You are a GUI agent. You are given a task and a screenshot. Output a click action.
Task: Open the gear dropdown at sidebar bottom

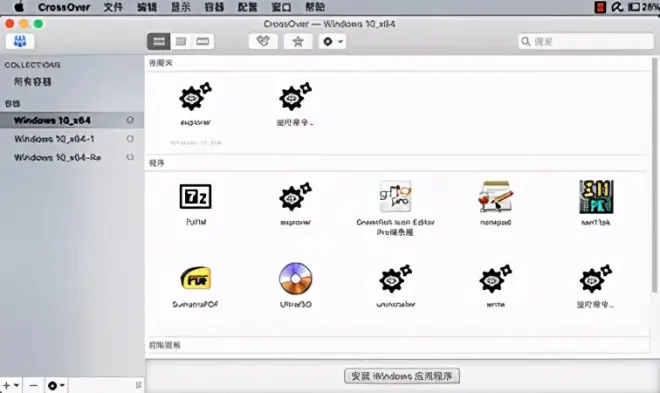click(x=56, y=385)
